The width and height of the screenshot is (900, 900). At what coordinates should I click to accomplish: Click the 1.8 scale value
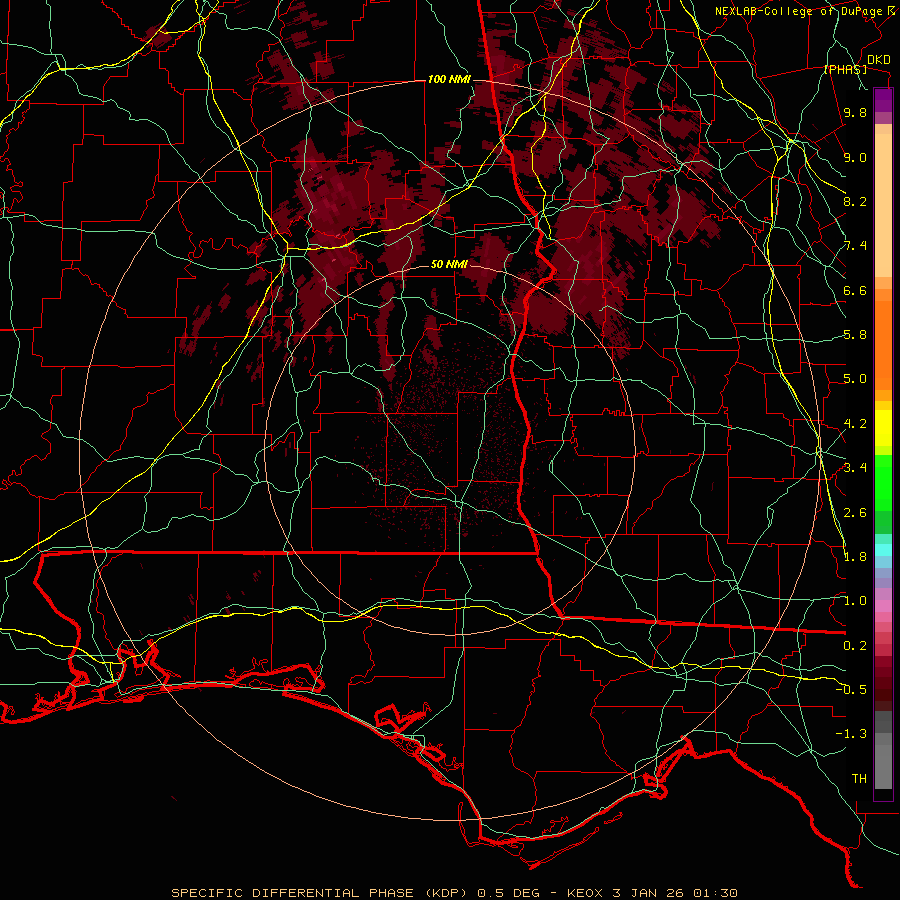[x=855, y=557]
